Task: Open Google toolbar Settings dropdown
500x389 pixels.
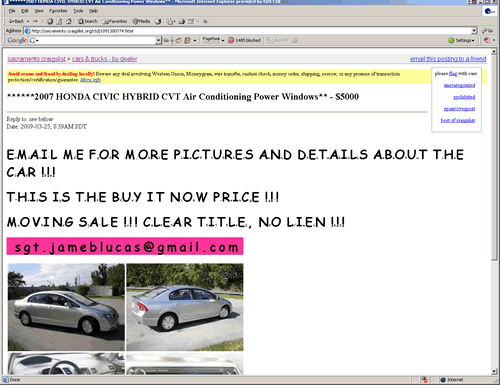Action: pyautogui.click(x=462, y=40)
